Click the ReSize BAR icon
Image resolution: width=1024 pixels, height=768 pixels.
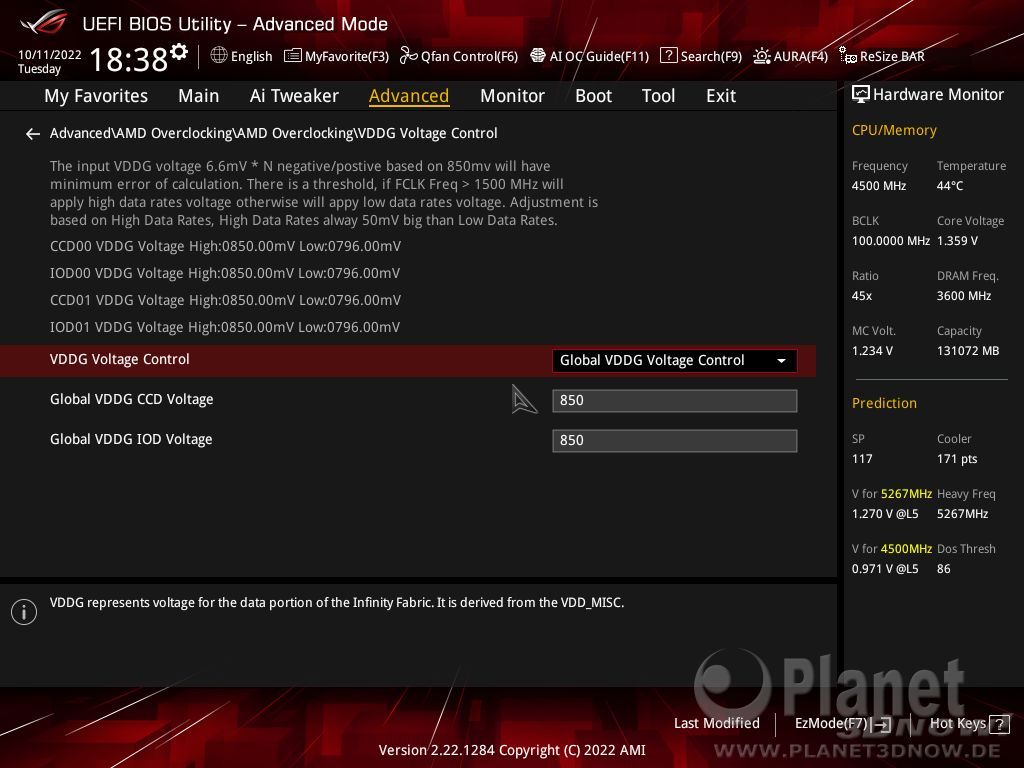(x=848, y=56)
